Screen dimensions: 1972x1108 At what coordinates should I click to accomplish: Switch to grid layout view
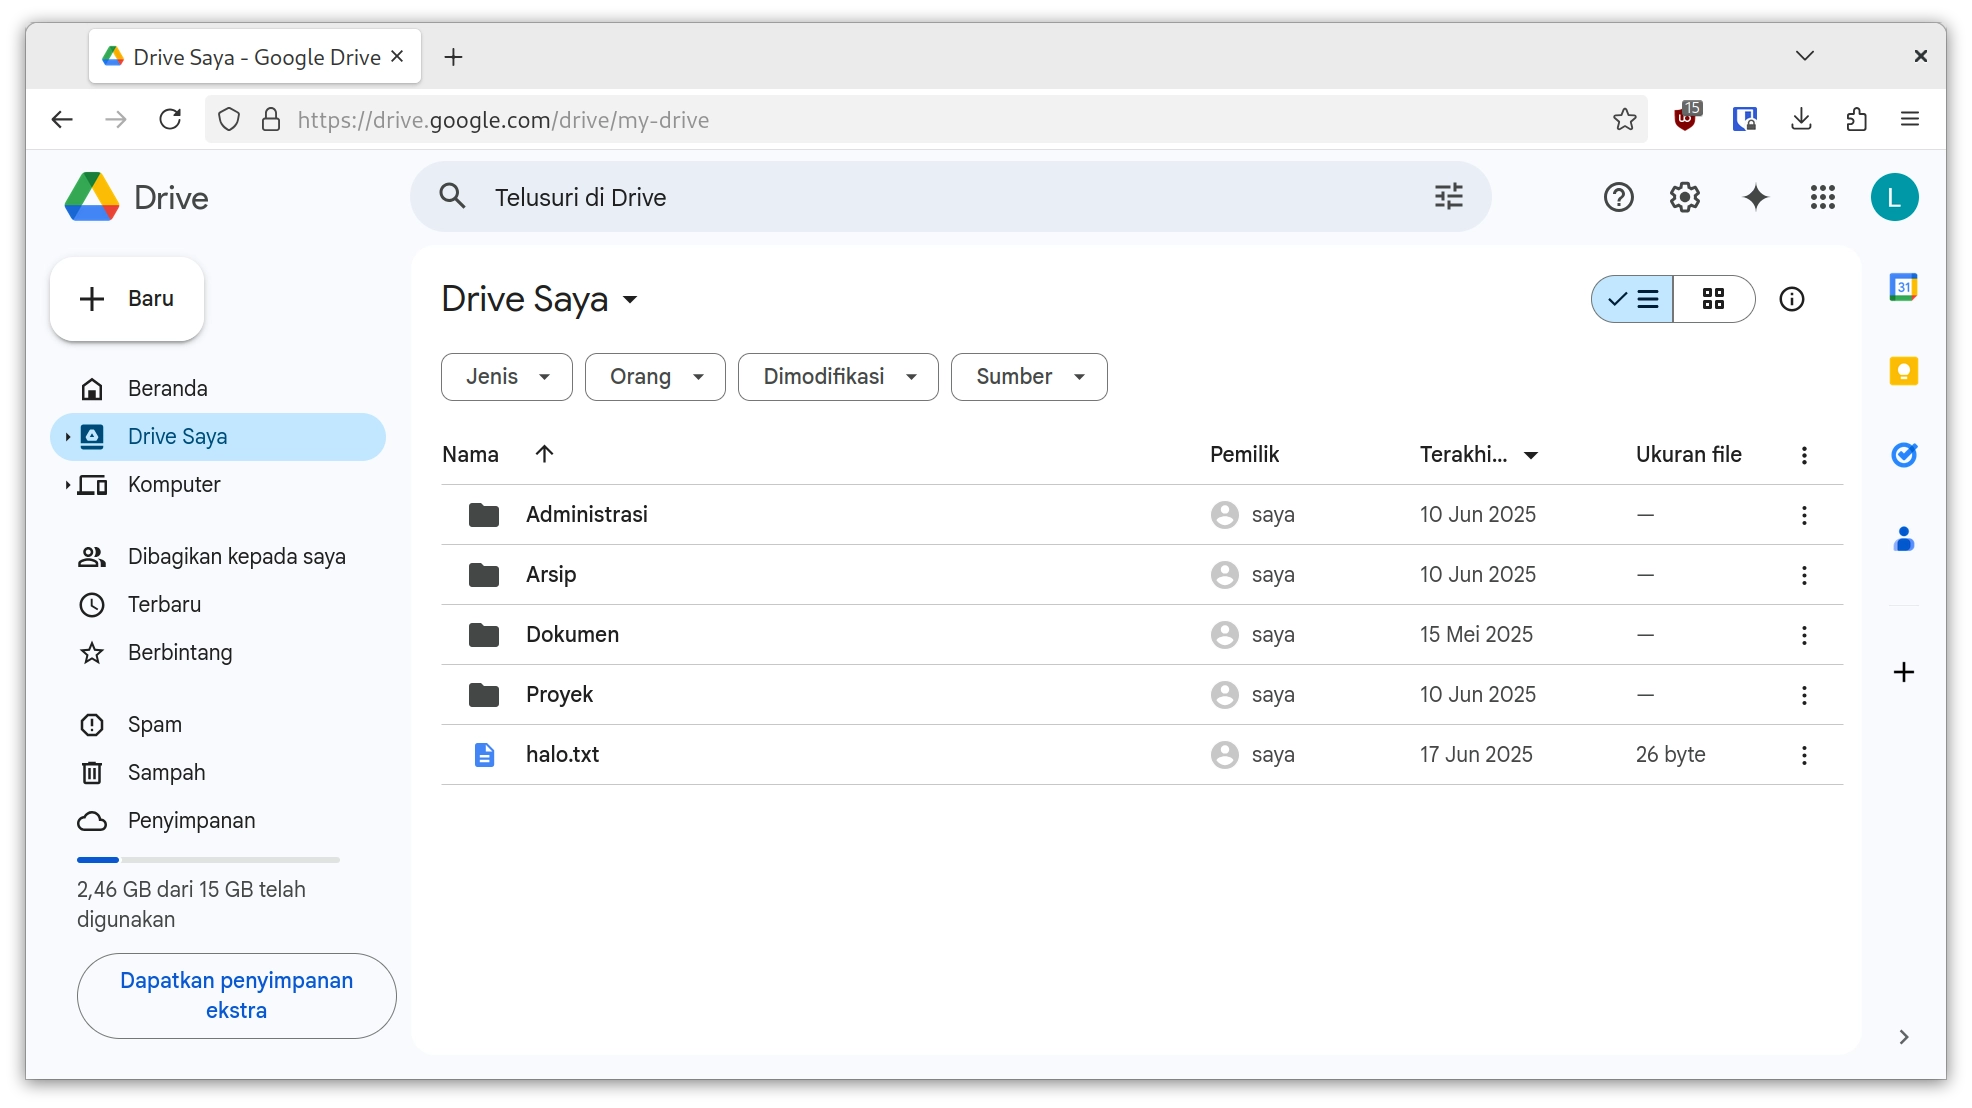(1713, 299)
